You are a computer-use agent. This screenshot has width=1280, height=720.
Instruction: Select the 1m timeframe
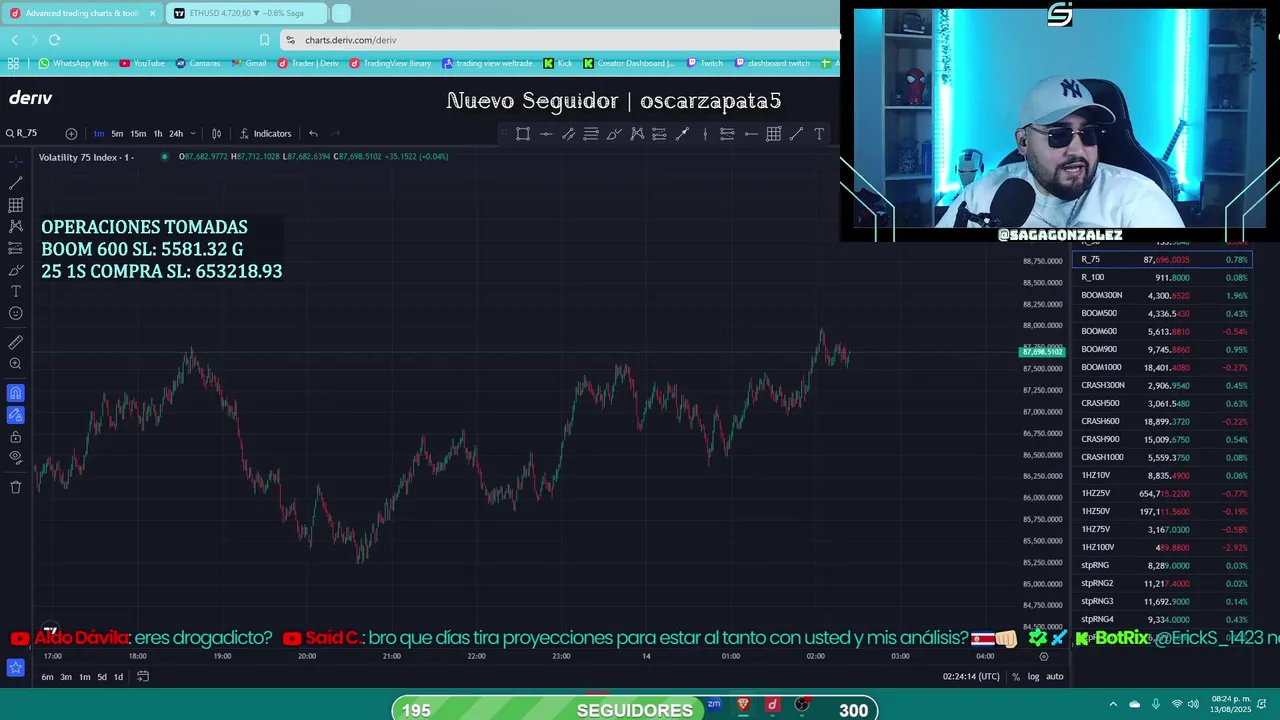click(x=98, y=133)
